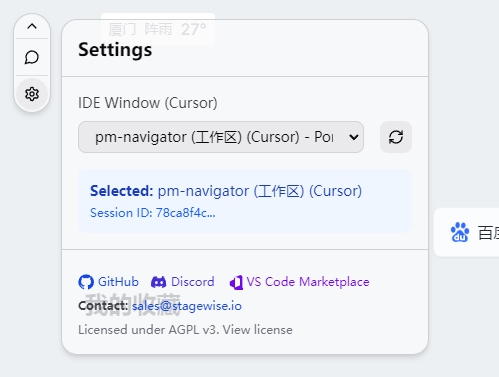The image size is (499, 377).
Task: Collapse the toolbar with the up chevron
Action: click(32, 26)
